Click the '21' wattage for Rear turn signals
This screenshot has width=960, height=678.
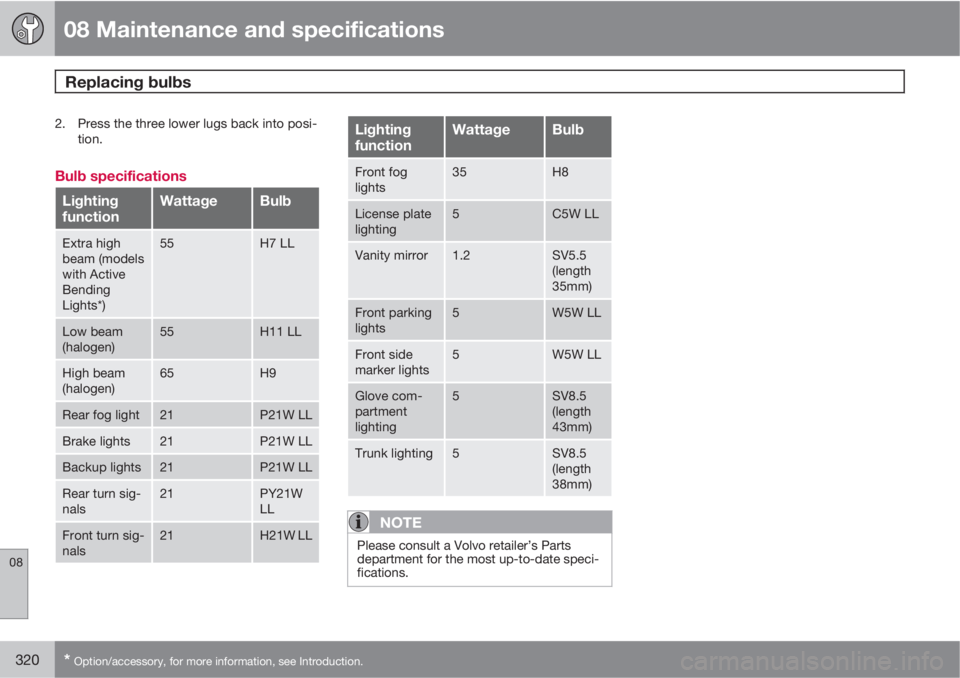point(166,494)
